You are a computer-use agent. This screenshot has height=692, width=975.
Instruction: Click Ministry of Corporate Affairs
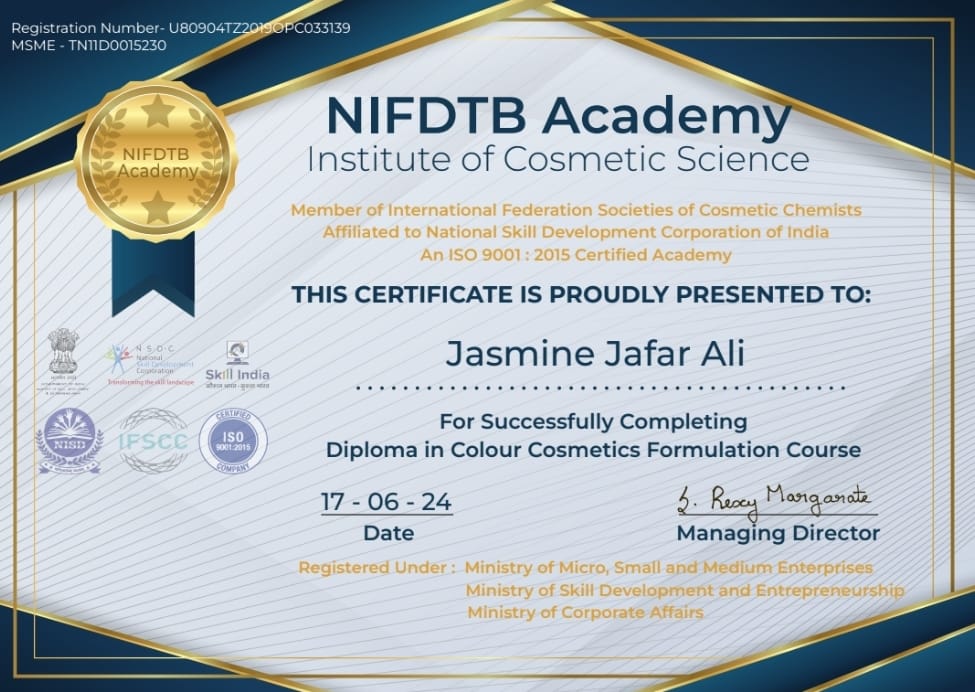[585, 612]
